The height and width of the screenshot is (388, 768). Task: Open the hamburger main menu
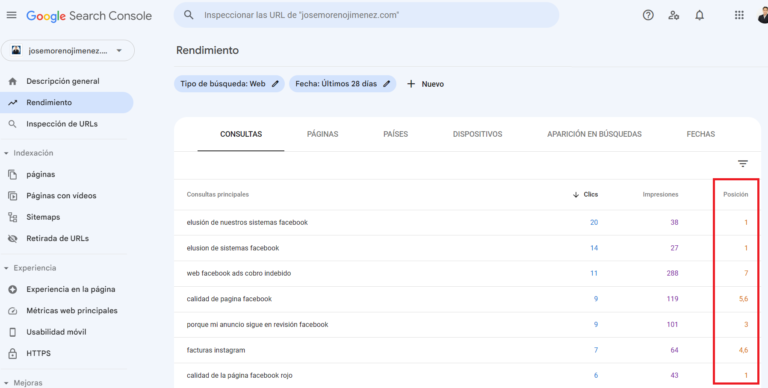point(11,15)
